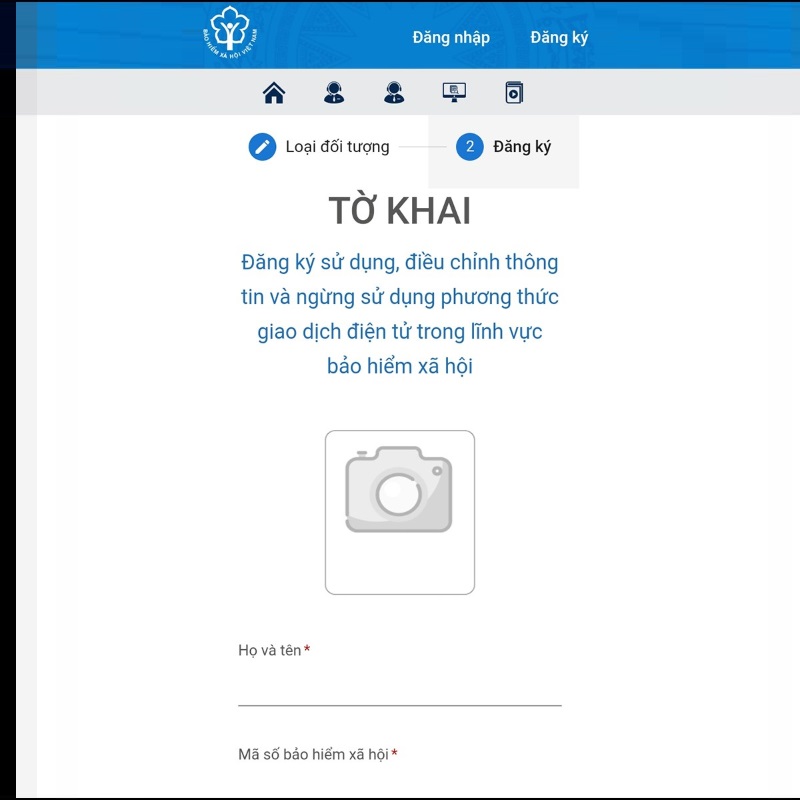Click the photo upload frame
Screen dimensions: 800x800
click(399, 512)
